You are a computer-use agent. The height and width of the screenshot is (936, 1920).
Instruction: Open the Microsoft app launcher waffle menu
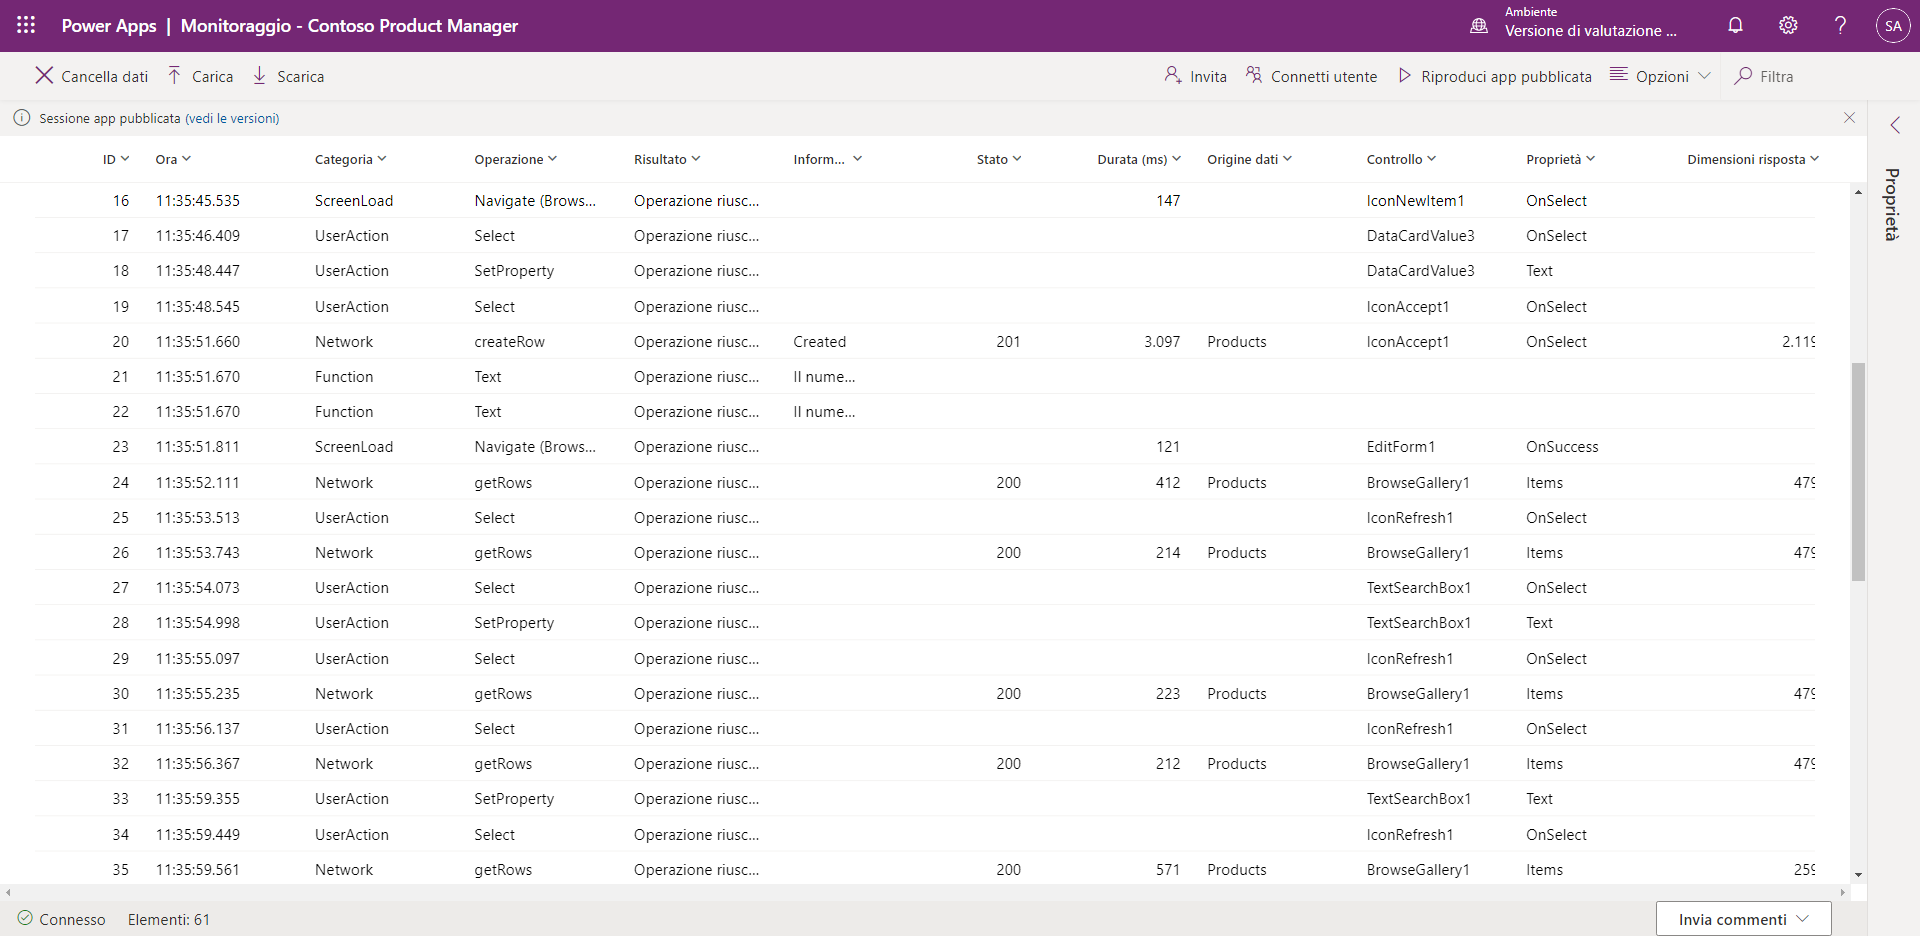point(25,25)
